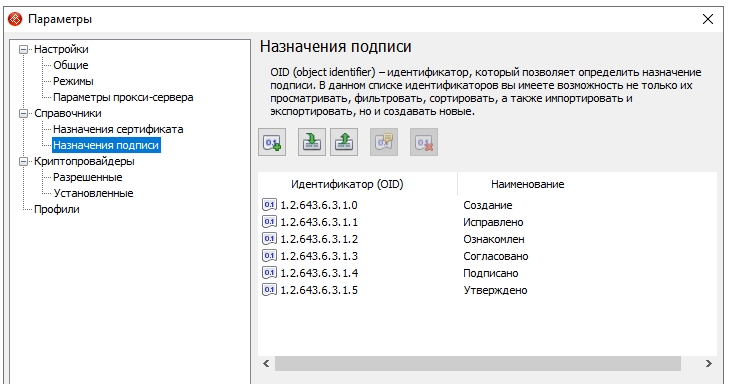Collapse the Криптопровайдеры tree node
The width and height of the screenshot is (729, 384).
pos(23,161)
